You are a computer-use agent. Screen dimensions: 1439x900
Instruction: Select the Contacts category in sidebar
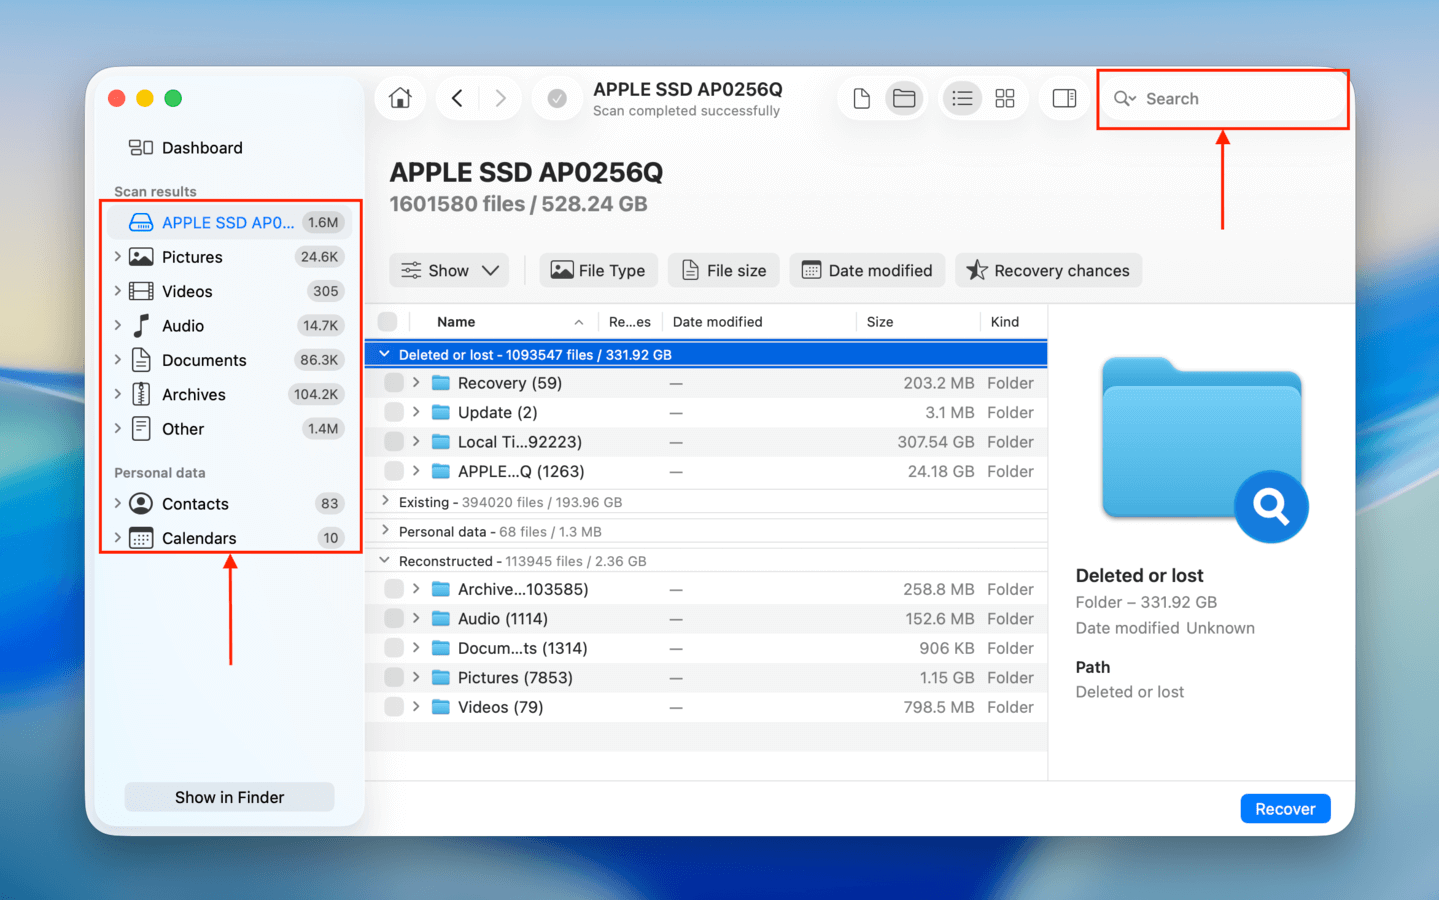click(195, 503)
